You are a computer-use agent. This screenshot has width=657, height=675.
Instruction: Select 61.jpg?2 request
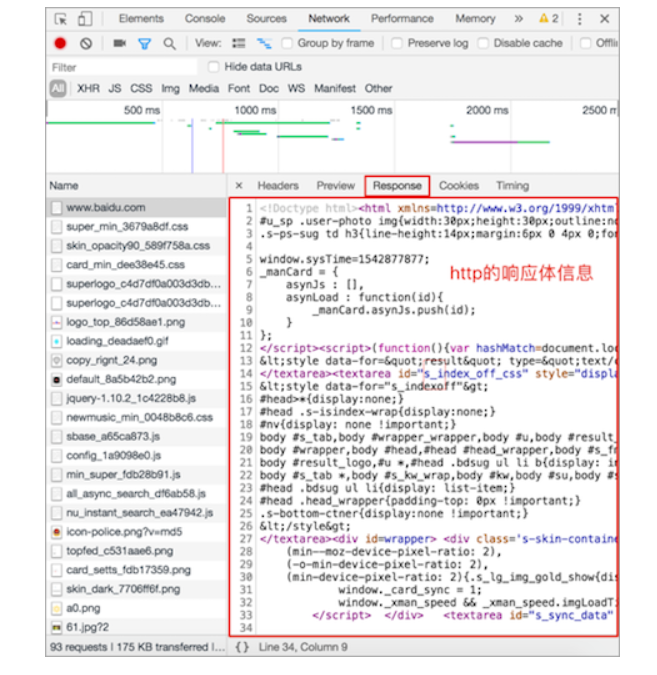point(136,627)
